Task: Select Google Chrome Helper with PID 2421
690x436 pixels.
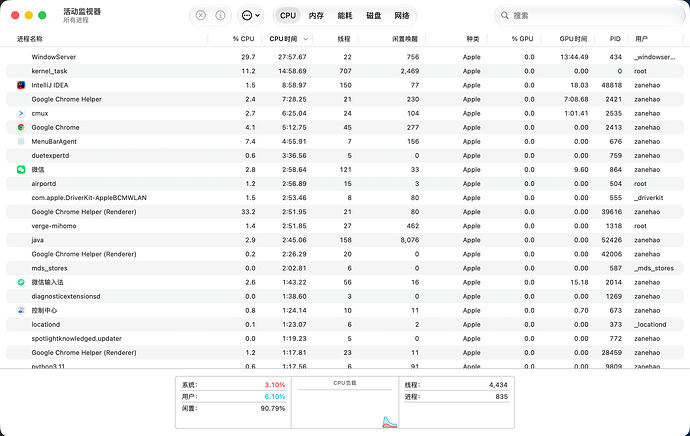Action: click(345, 99)
